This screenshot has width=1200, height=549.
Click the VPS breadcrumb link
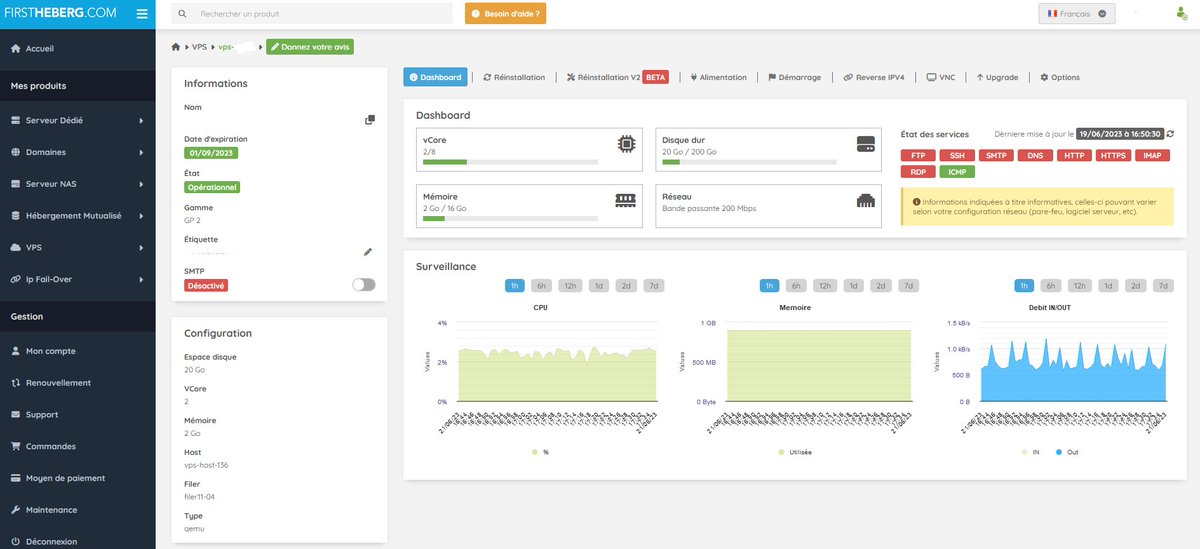coord(200,47)
